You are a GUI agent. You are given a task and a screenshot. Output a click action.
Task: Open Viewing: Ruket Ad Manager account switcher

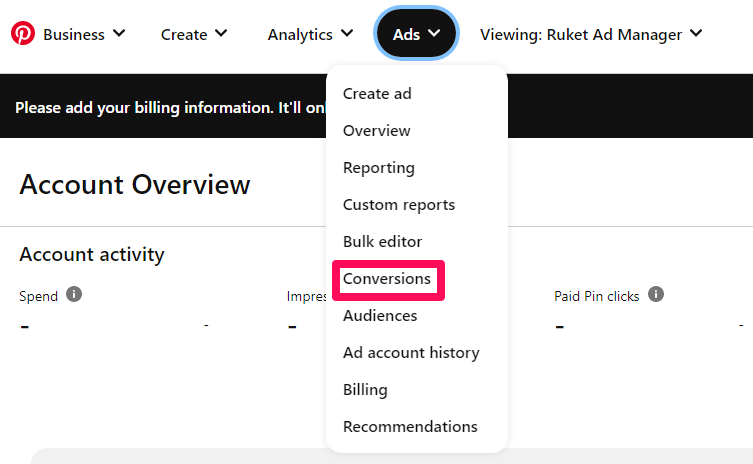pyautogui.click(x=591, y=34)
